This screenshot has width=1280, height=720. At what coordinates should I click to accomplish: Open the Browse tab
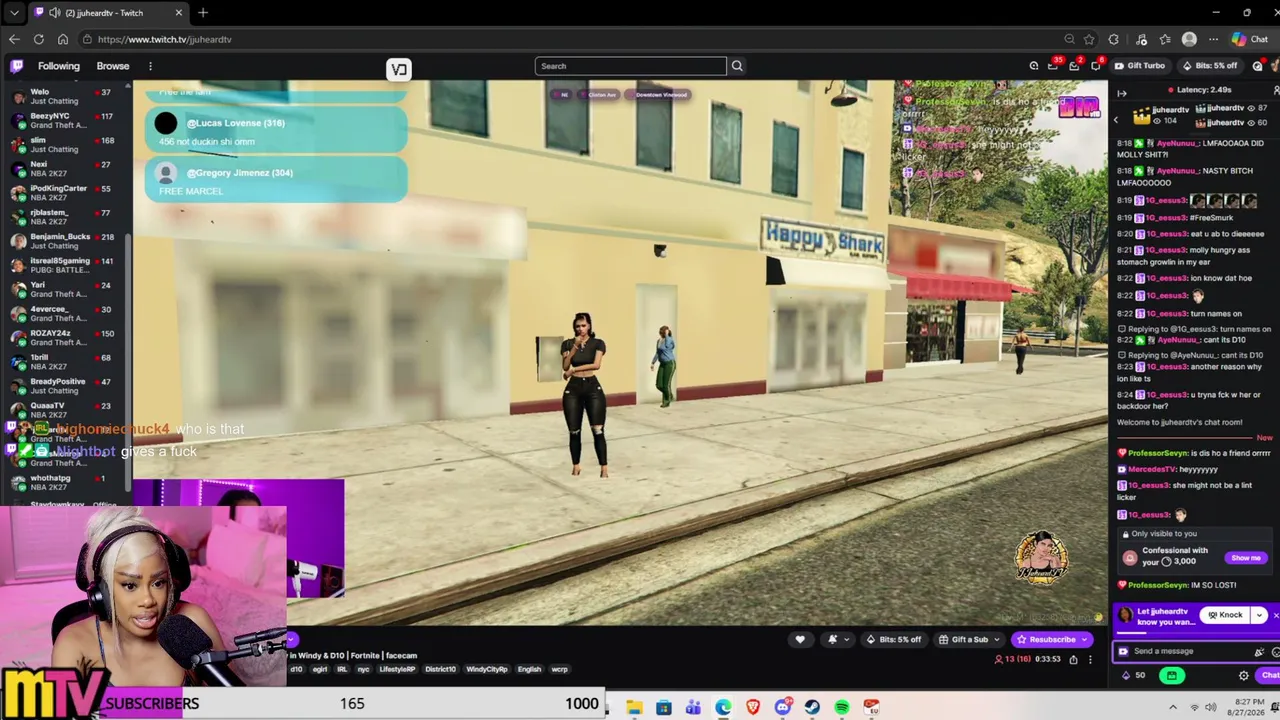[113, 66]
